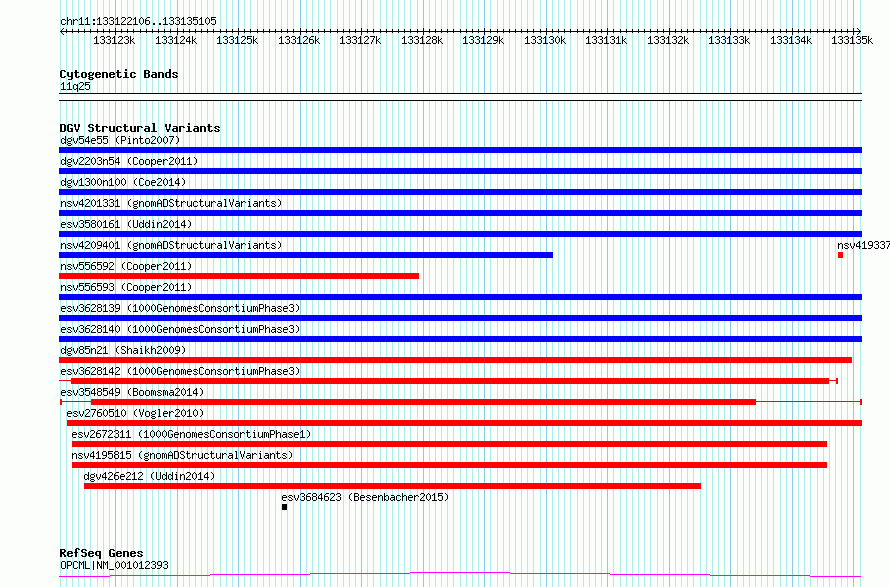890x587 pixels.
Task: Click the pink OPCML gene line
Action: pyautogui.click(x=460, y=575)
